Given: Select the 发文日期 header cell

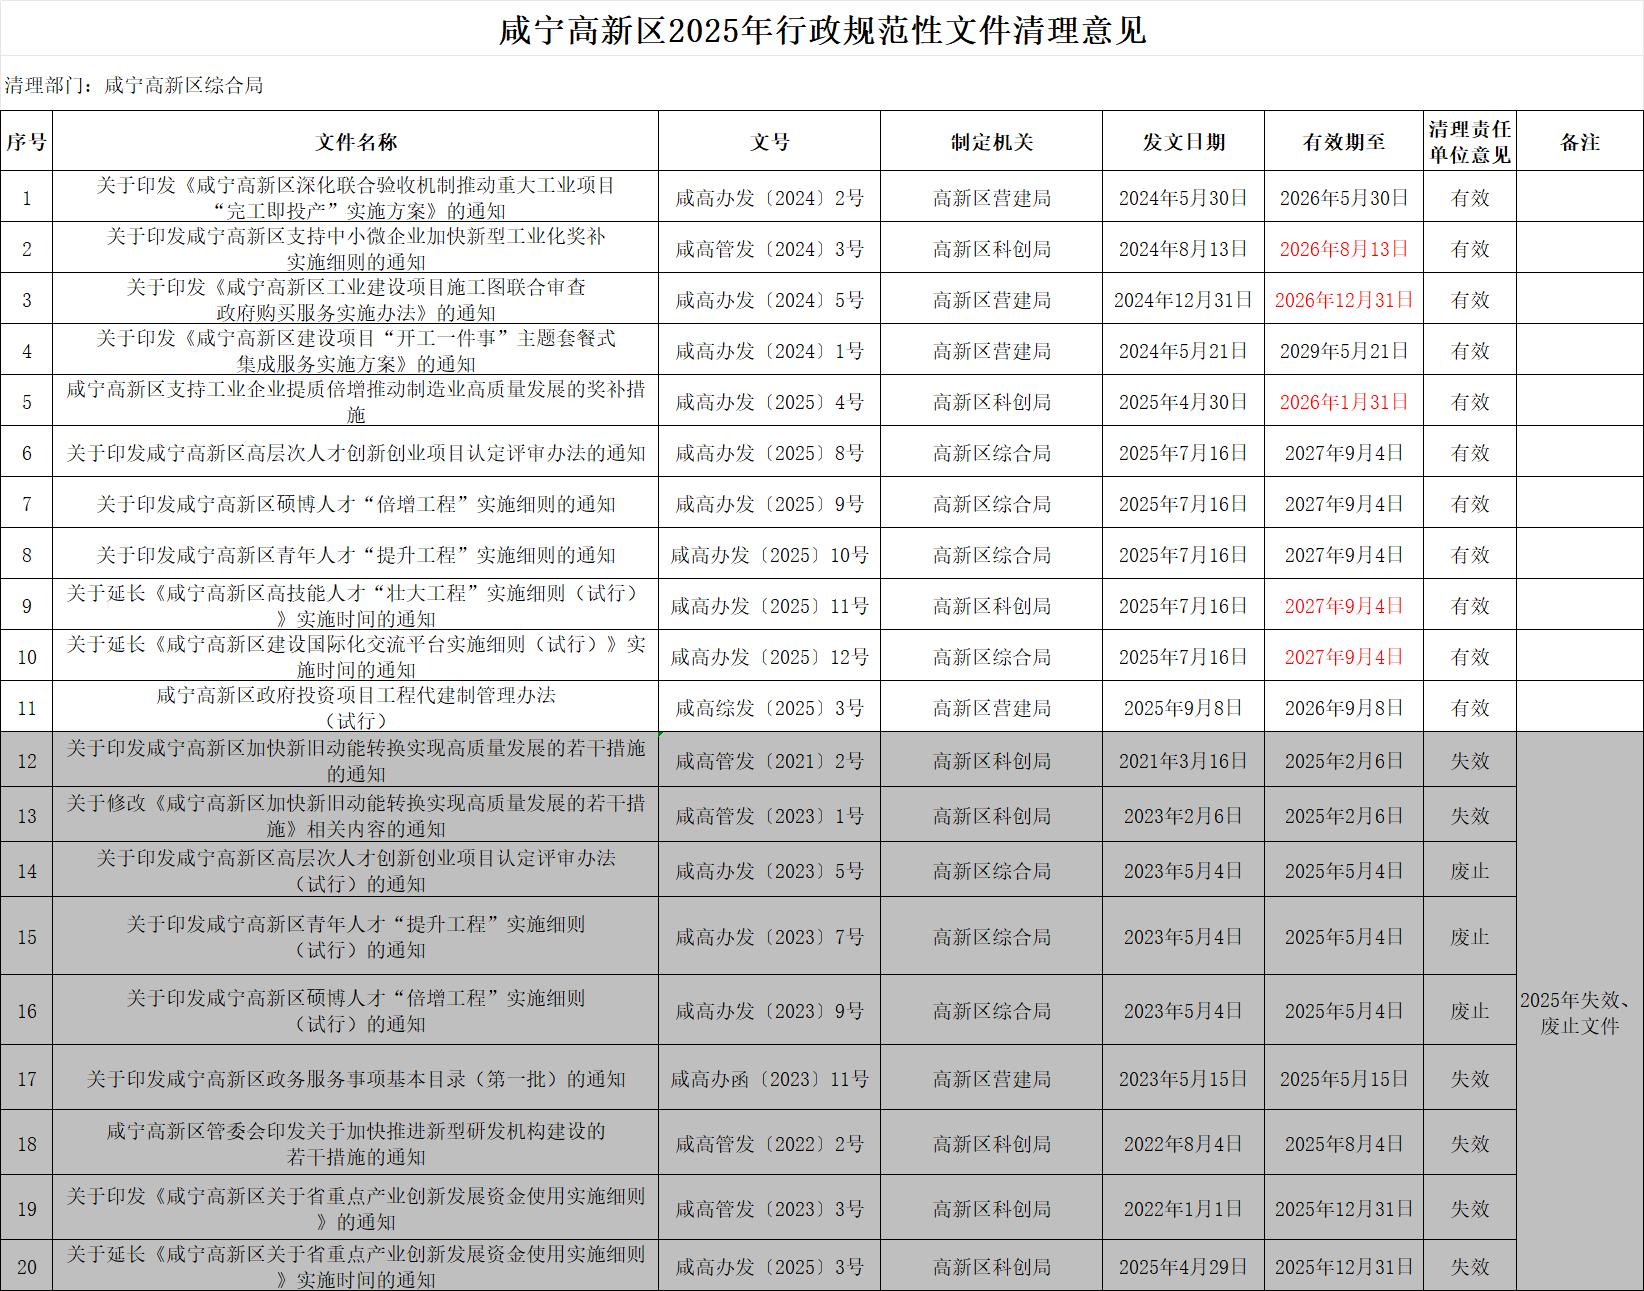Looking at the screenshot, I should [x=1183, y=142].
